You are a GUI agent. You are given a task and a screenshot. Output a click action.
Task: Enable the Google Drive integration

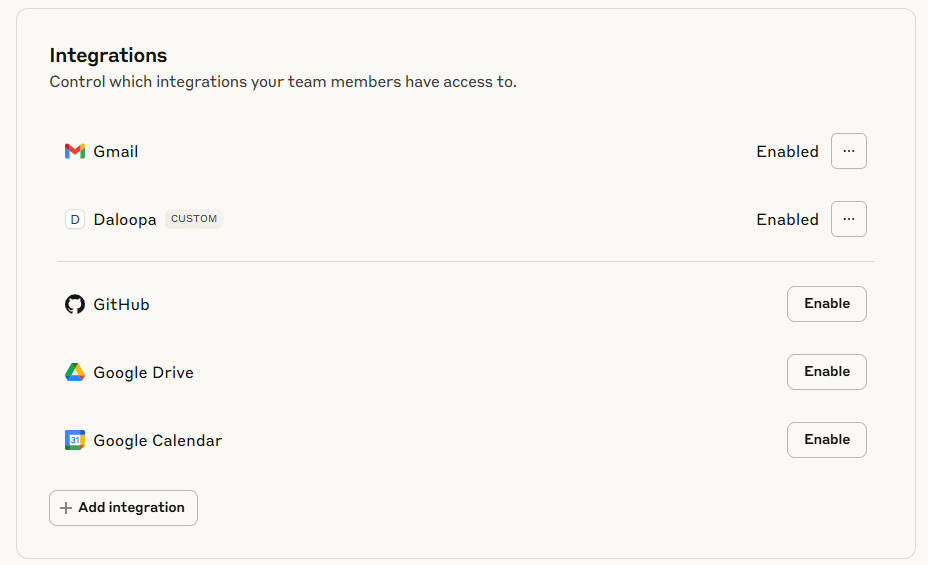click(x=827, y=372)
